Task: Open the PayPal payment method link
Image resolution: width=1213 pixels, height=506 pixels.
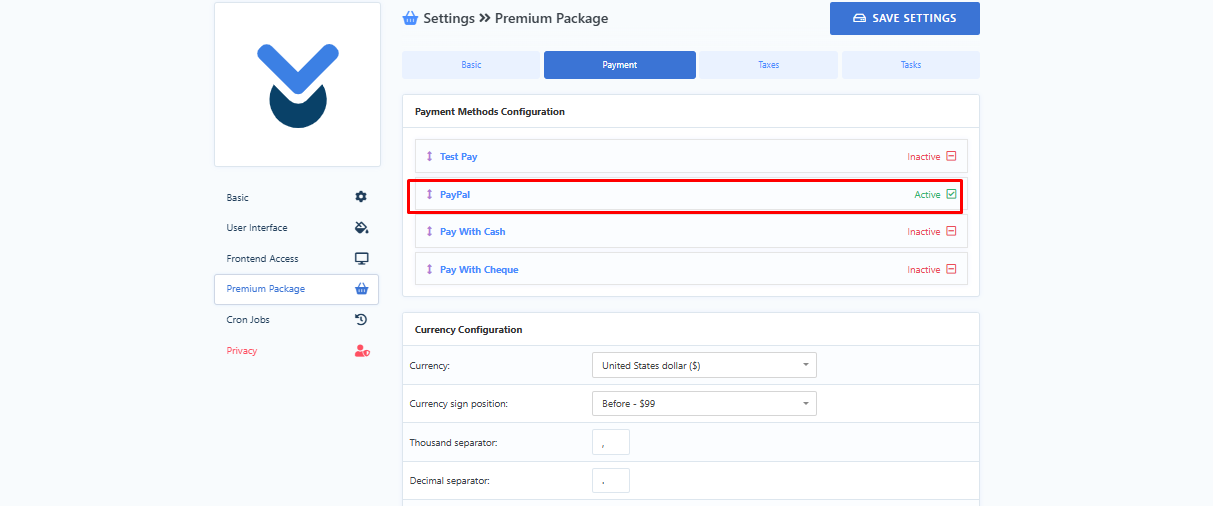Action: click(455, 194)
